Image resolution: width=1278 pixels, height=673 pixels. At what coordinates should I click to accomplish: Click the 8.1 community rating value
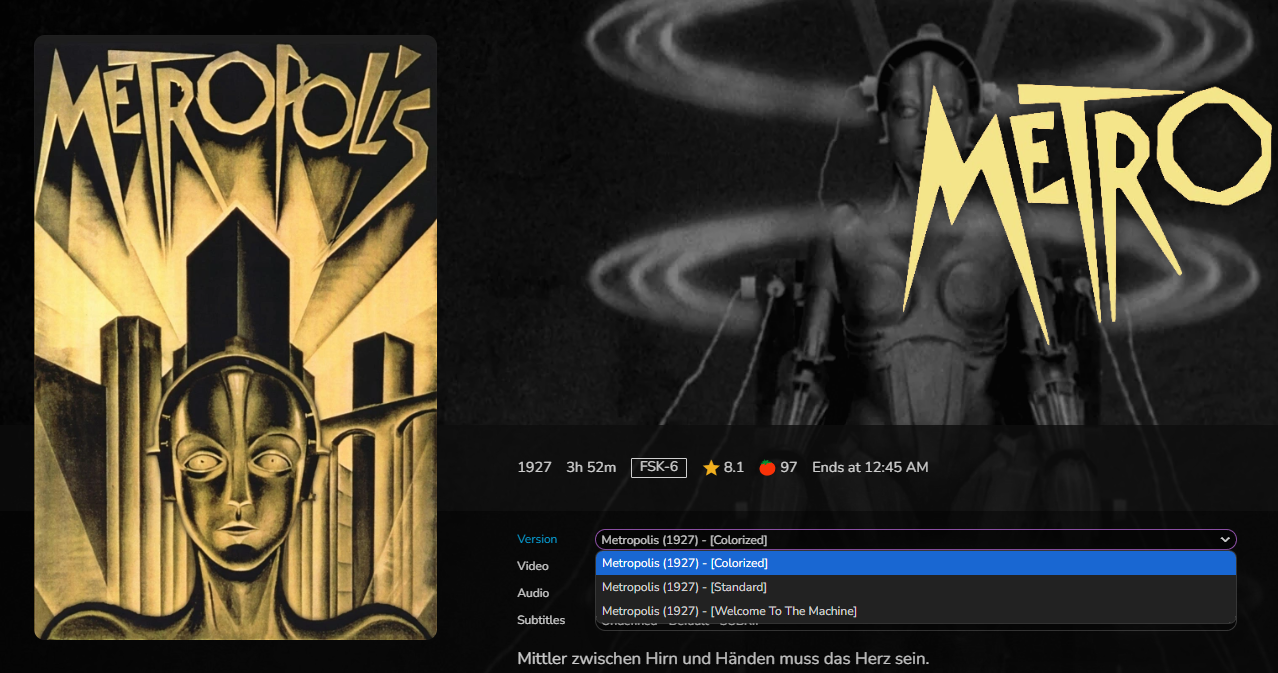(734, 467)
